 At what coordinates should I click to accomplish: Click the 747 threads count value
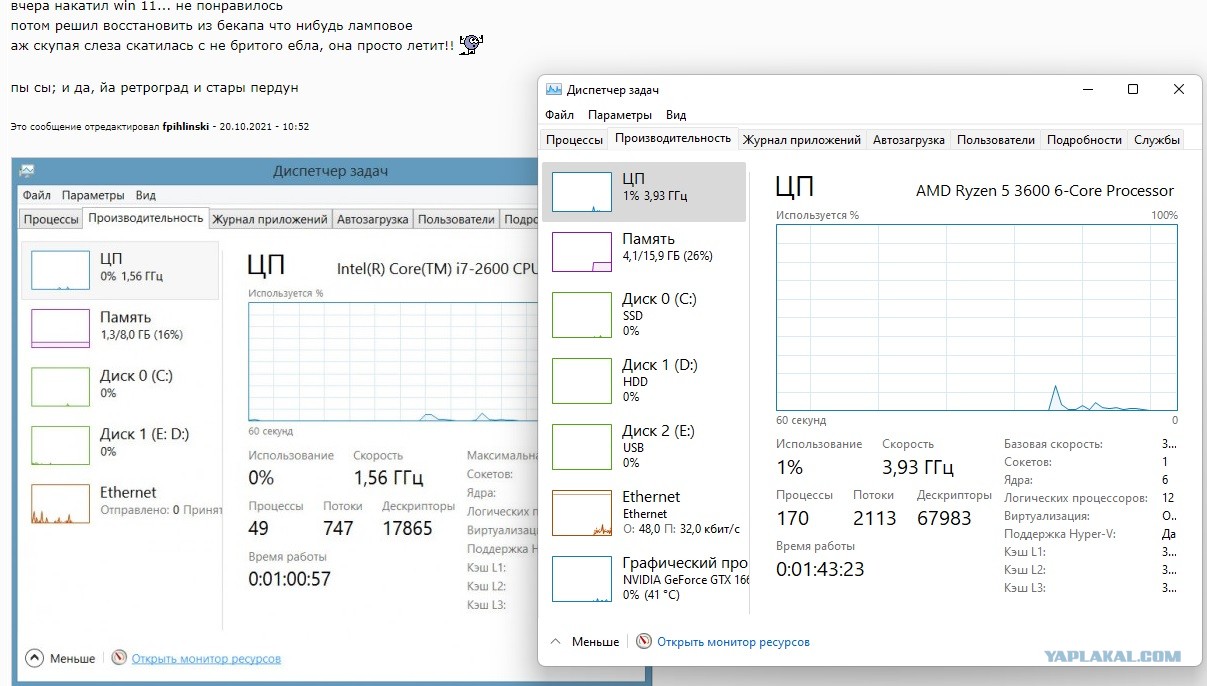[338, 528]
